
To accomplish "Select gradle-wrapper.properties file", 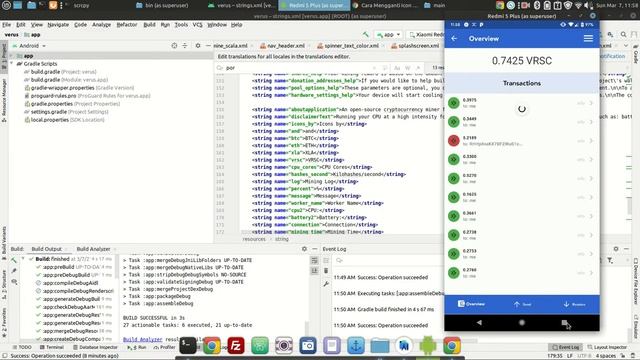I will tap(79, 88).
